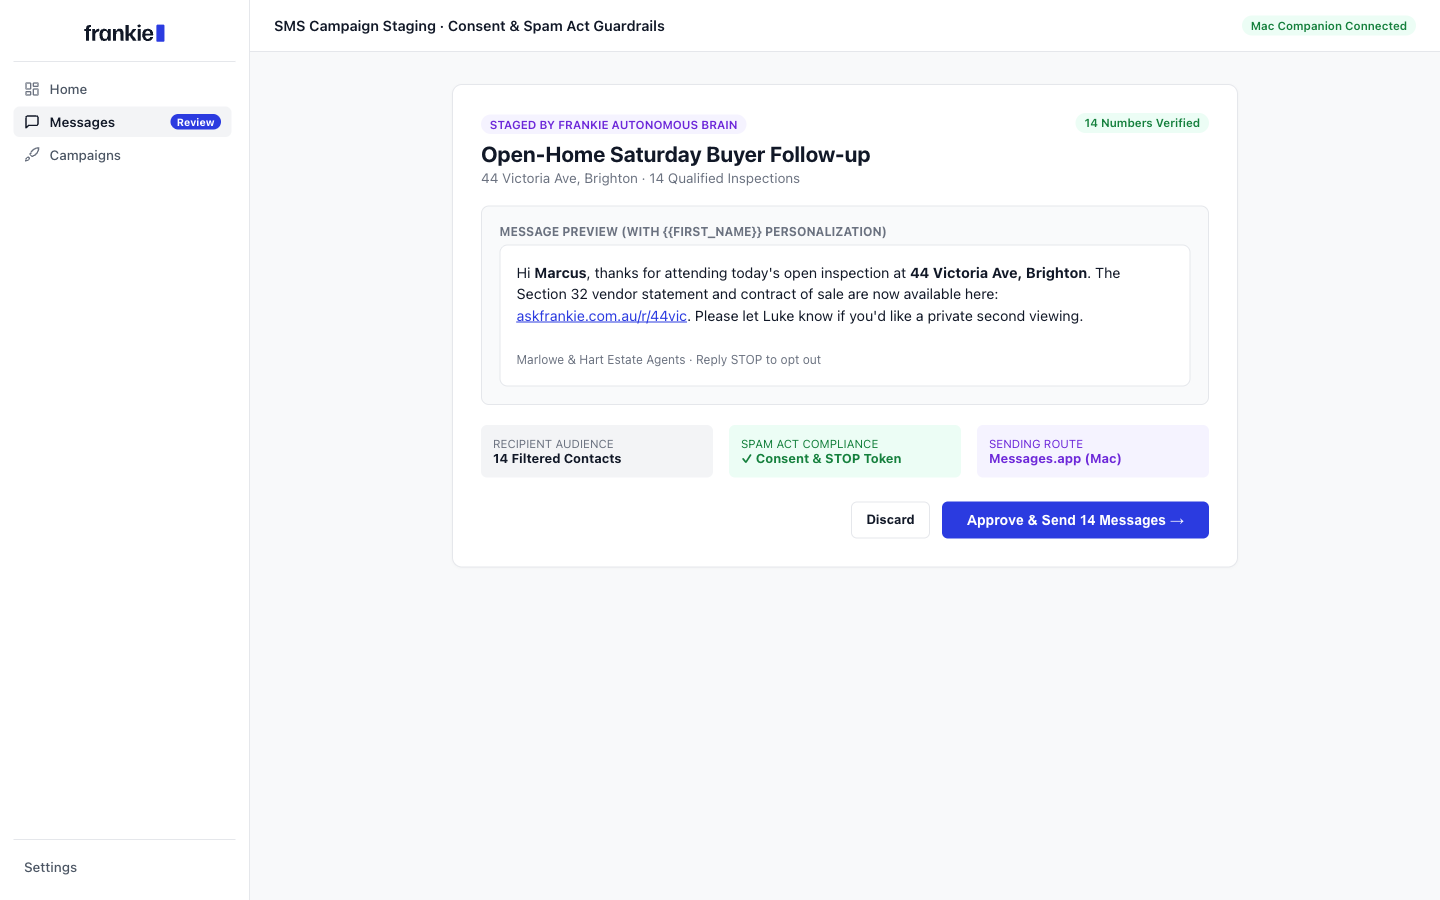Open the Home menu item
Image resolution: width=1440 pixels, height=900 pixels.
point(123,89)
